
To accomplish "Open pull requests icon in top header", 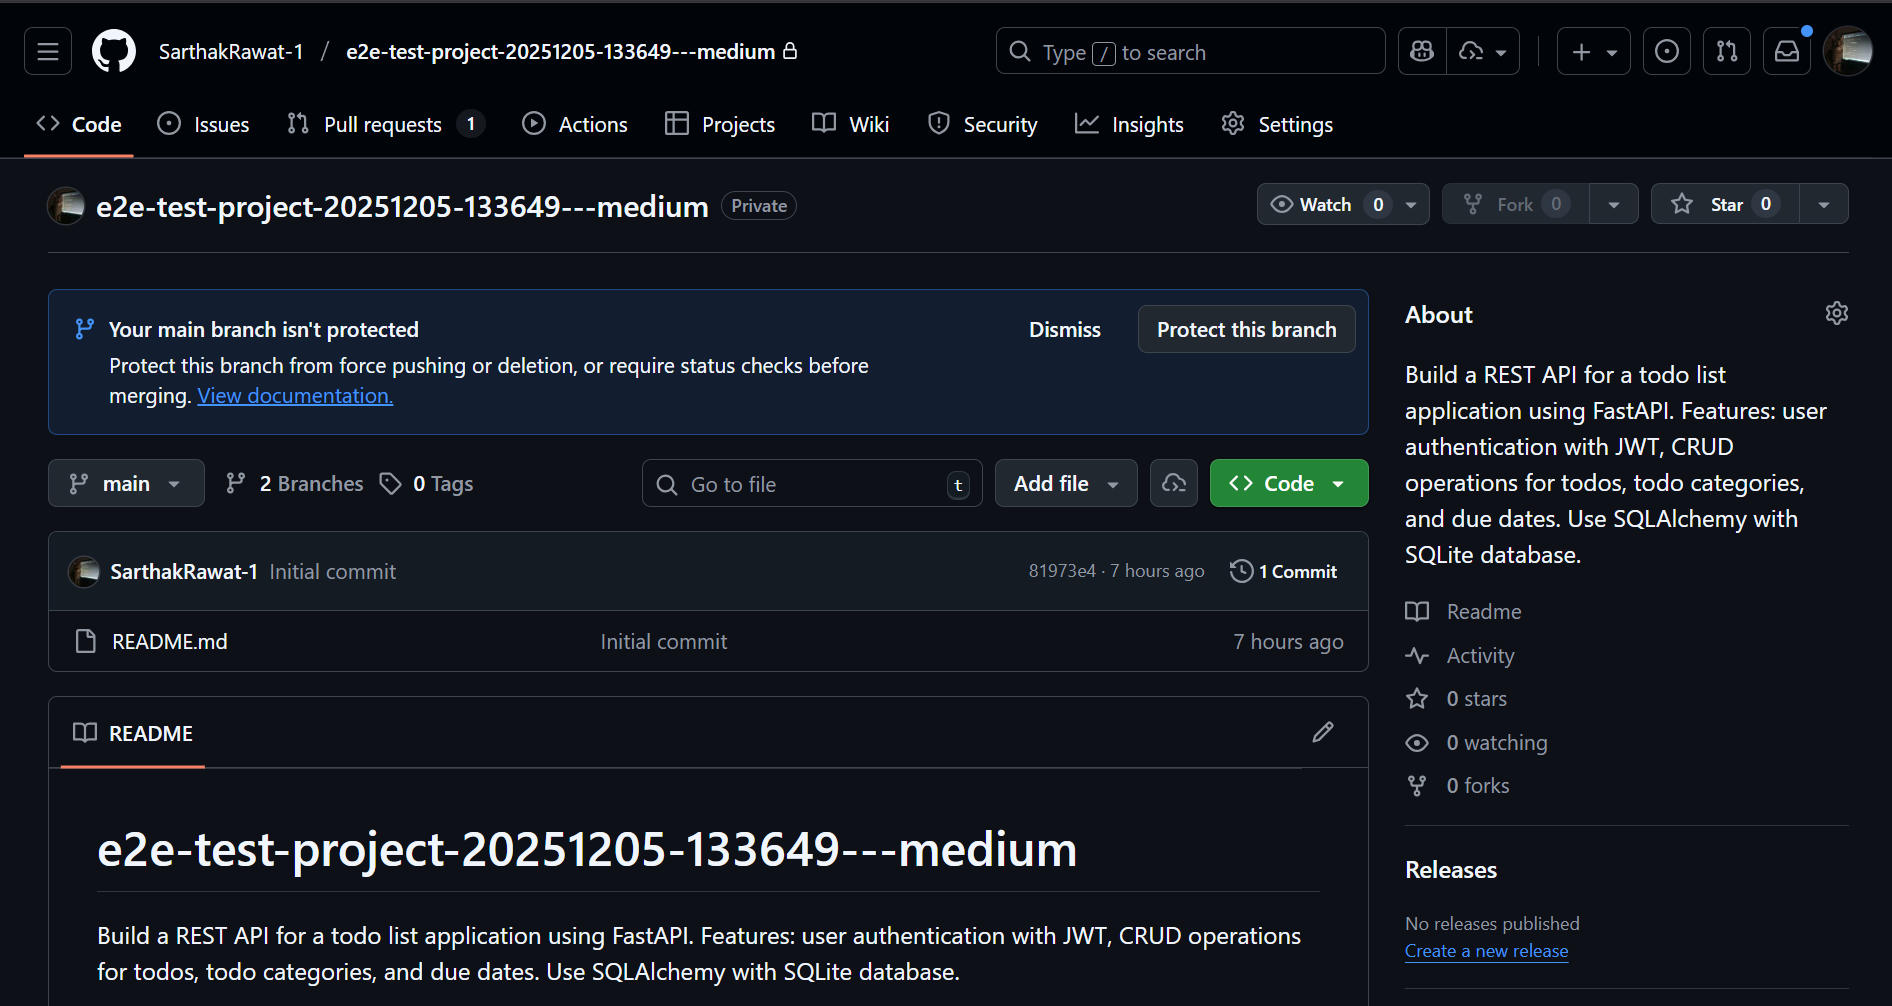I will click(x=1727, y=51).
